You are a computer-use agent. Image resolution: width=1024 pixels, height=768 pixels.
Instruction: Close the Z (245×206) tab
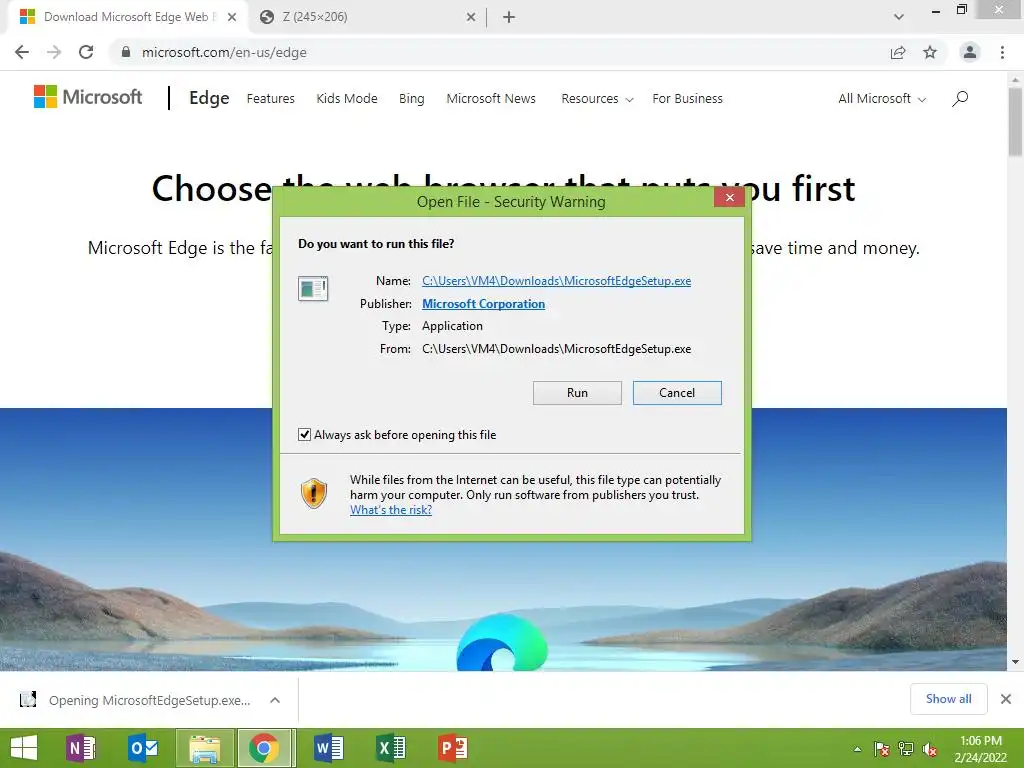[471, 17]
